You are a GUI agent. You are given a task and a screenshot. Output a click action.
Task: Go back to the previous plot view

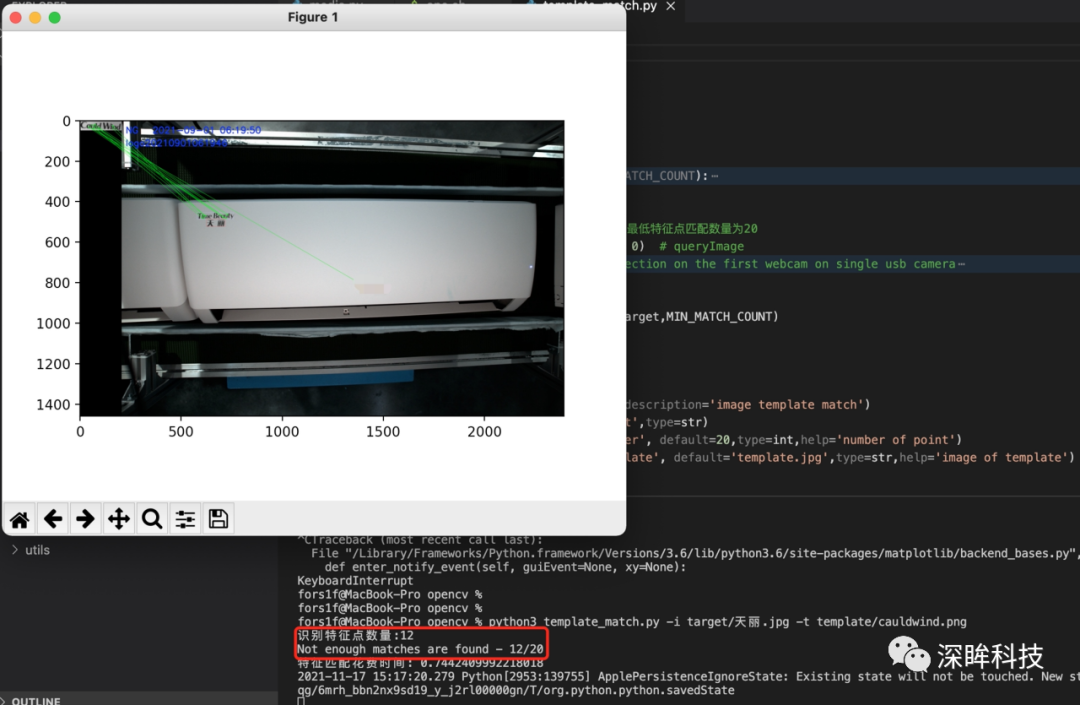pyautogui.click(x=52, y=519)
